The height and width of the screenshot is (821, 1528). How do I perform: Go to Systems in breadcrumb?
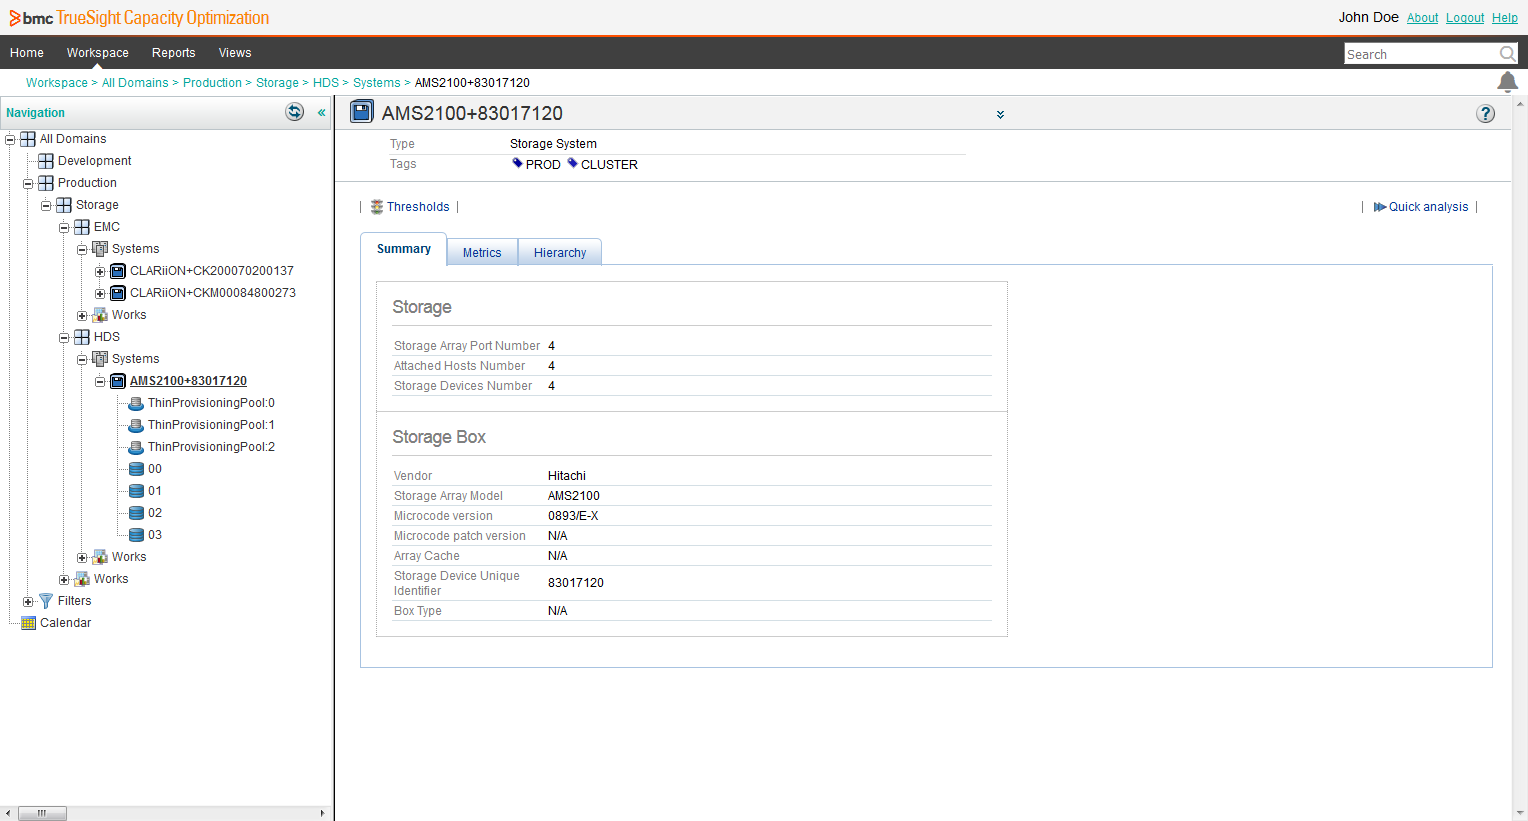377,83
